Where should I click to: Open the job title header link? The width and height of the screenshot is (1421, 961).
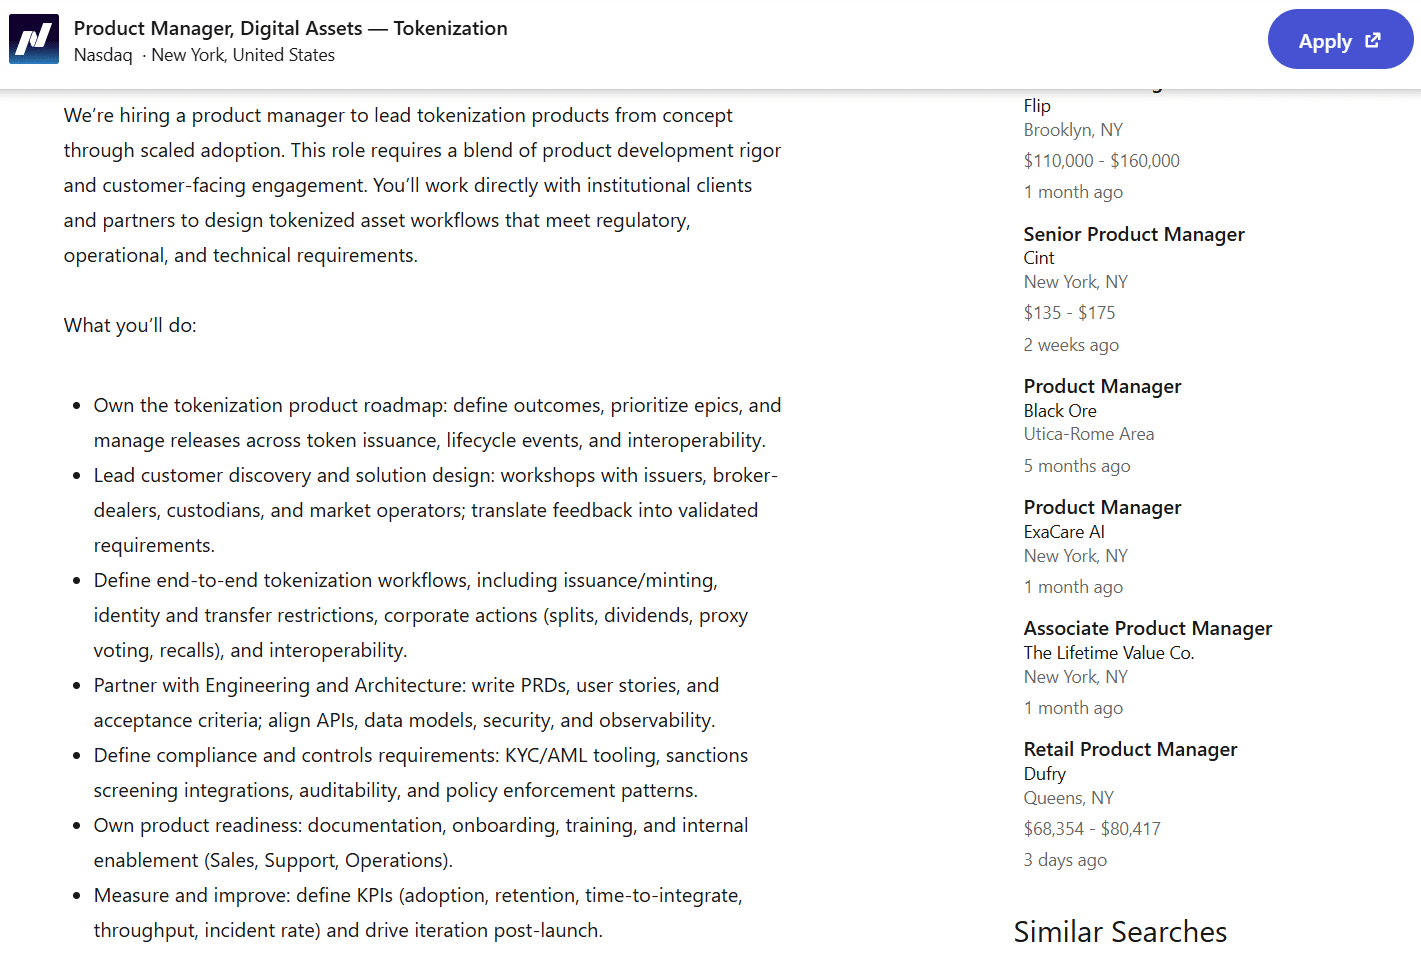click(290, 28)
